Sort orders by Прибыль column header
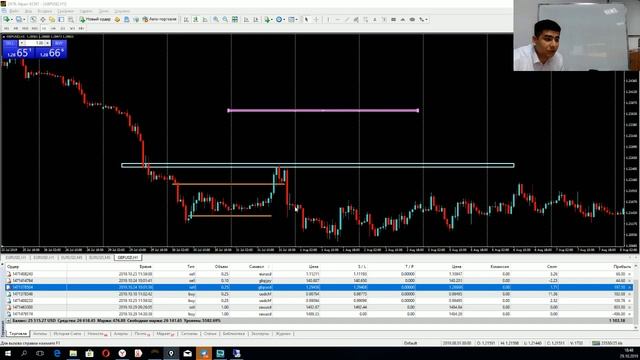Image resolution: width=640 pixels, height=360 pixels. coord(622,267)
